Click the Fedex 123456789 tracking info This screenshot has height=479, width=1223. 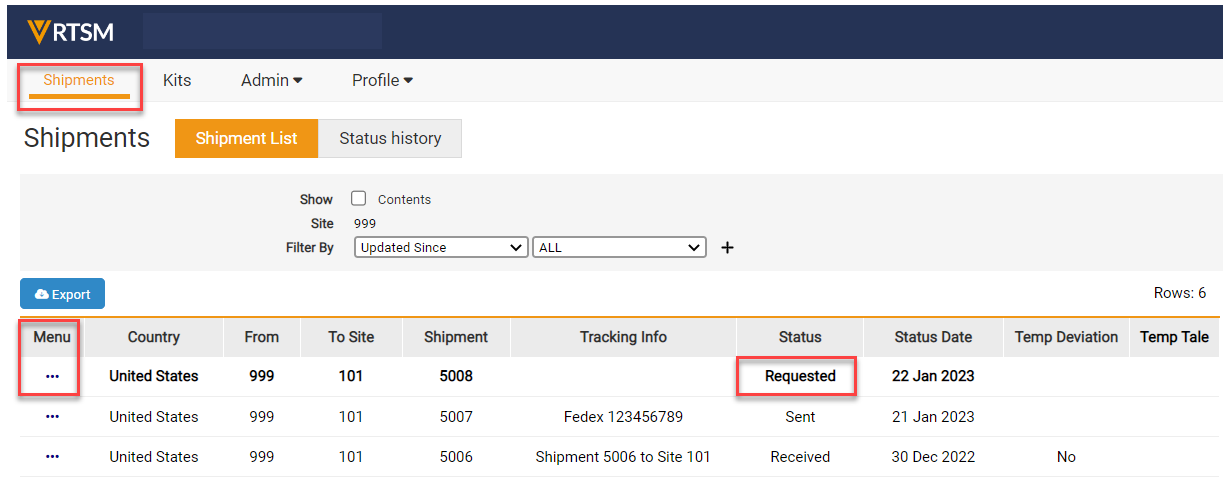pyautogui.click(x=623, y=417)
